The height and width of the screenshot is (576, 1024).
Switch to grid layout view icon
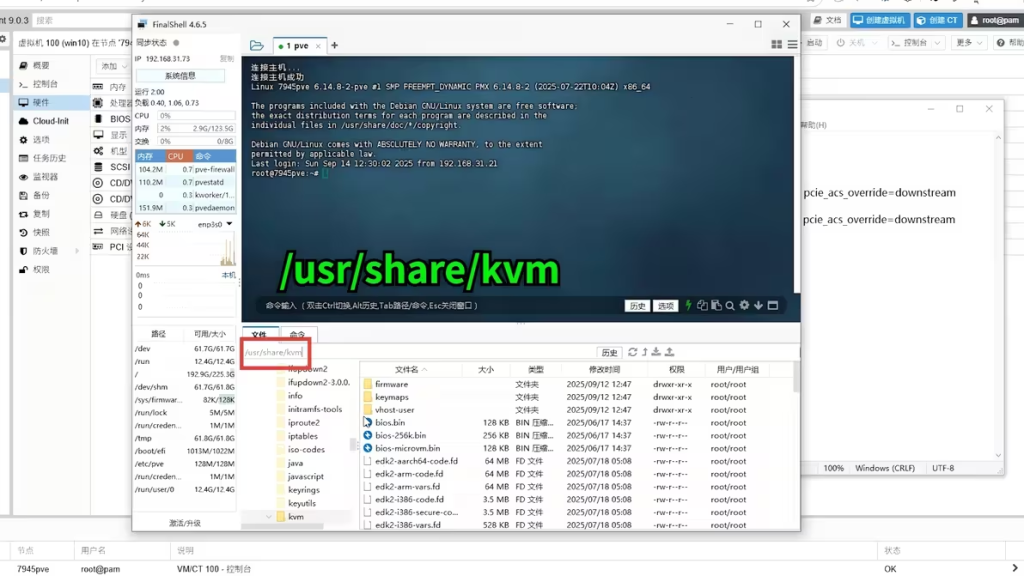click(777, 45)
